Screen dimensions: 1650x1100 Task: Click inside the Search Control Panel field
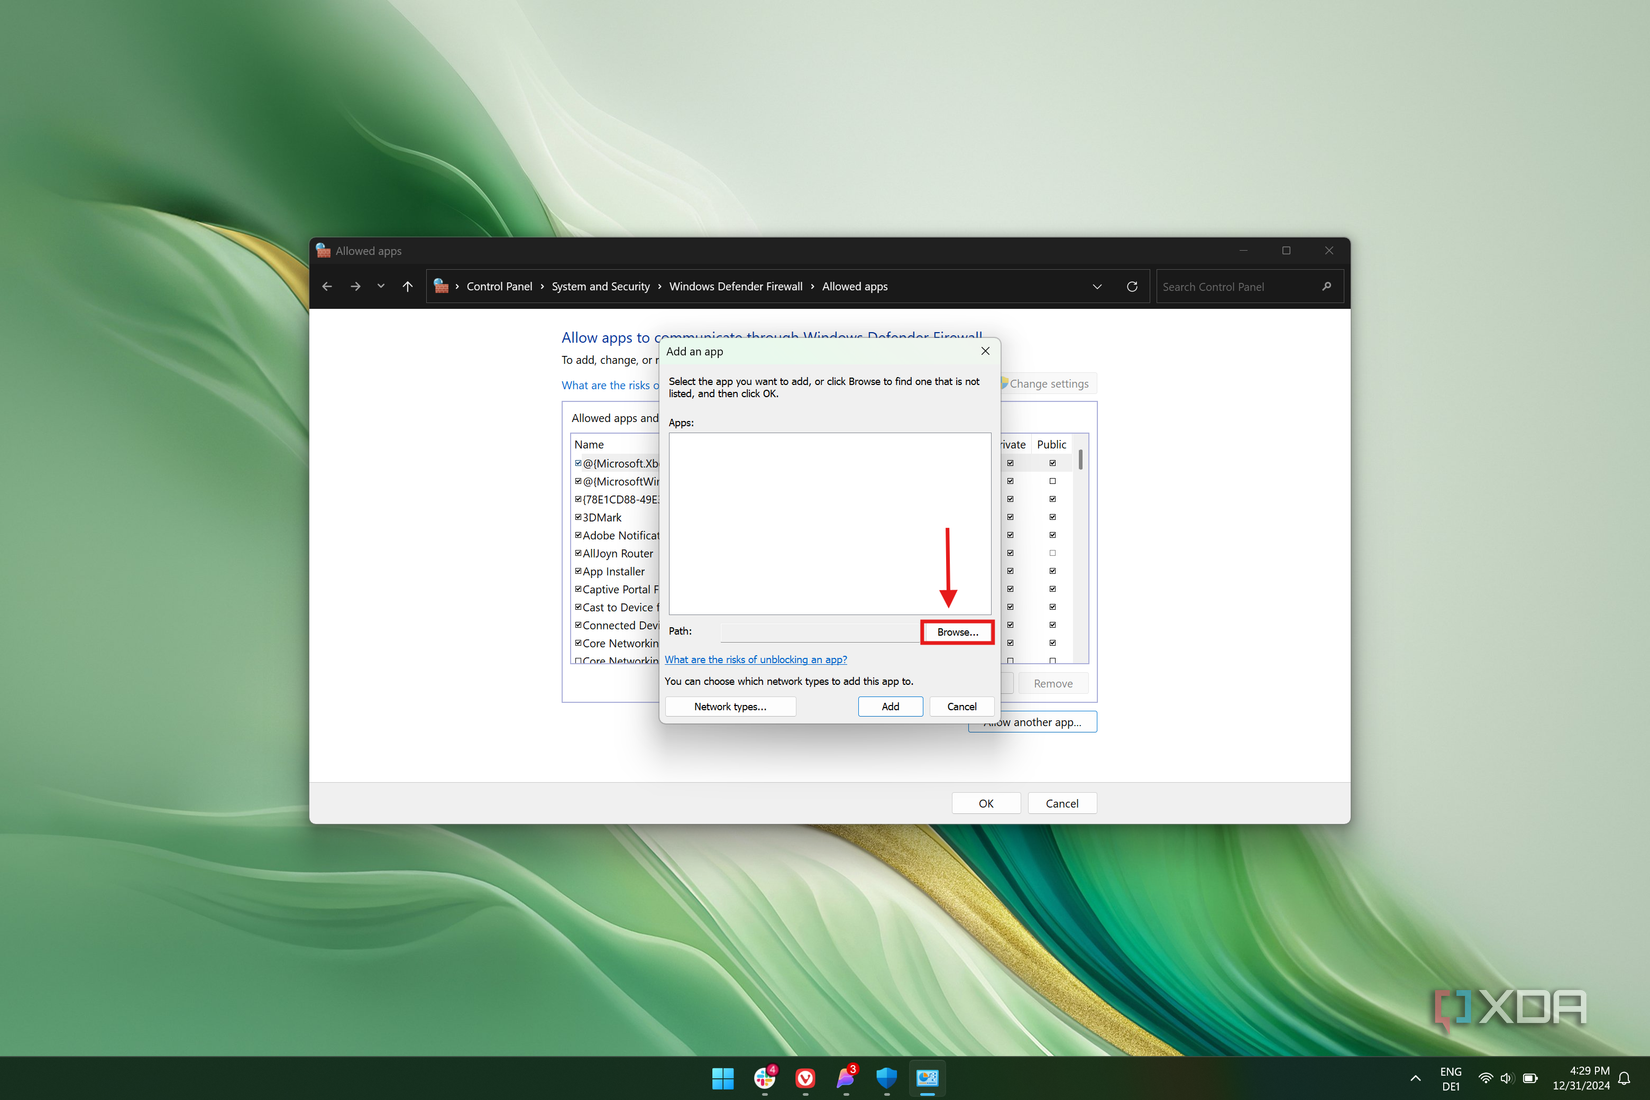pyautogui.click(x=1230, y=286)
